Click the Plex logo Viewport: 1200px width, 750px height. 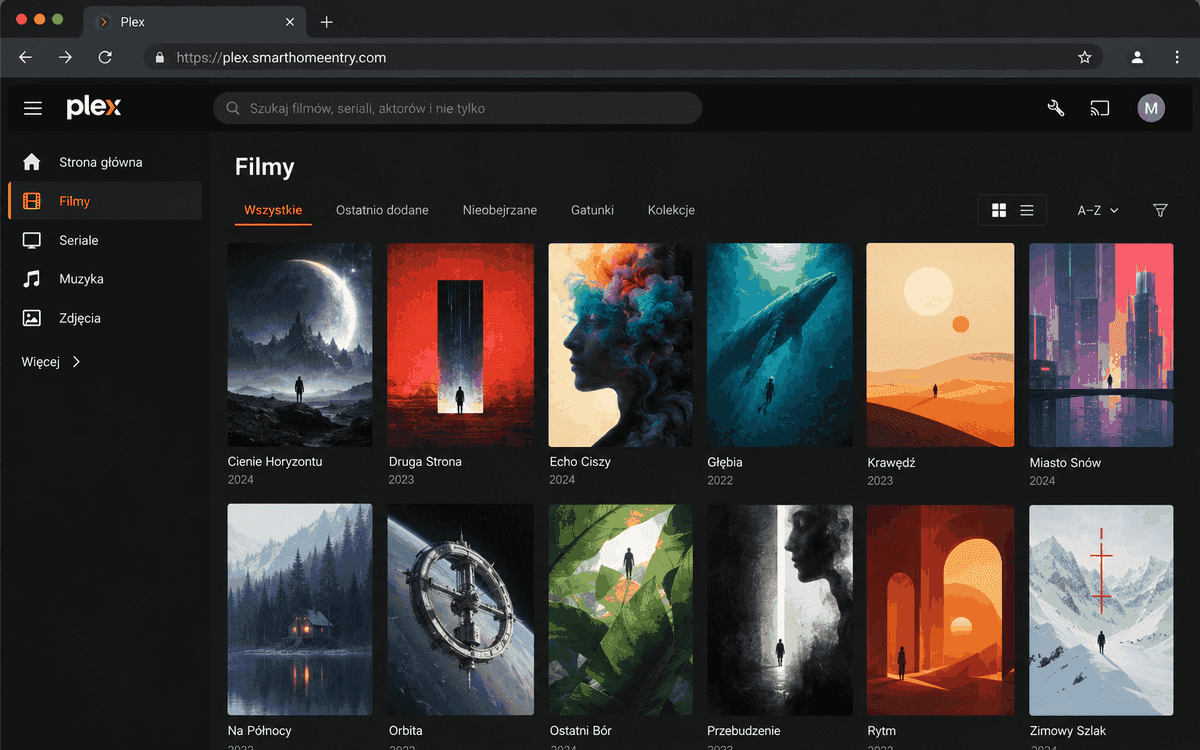(94, 108)
